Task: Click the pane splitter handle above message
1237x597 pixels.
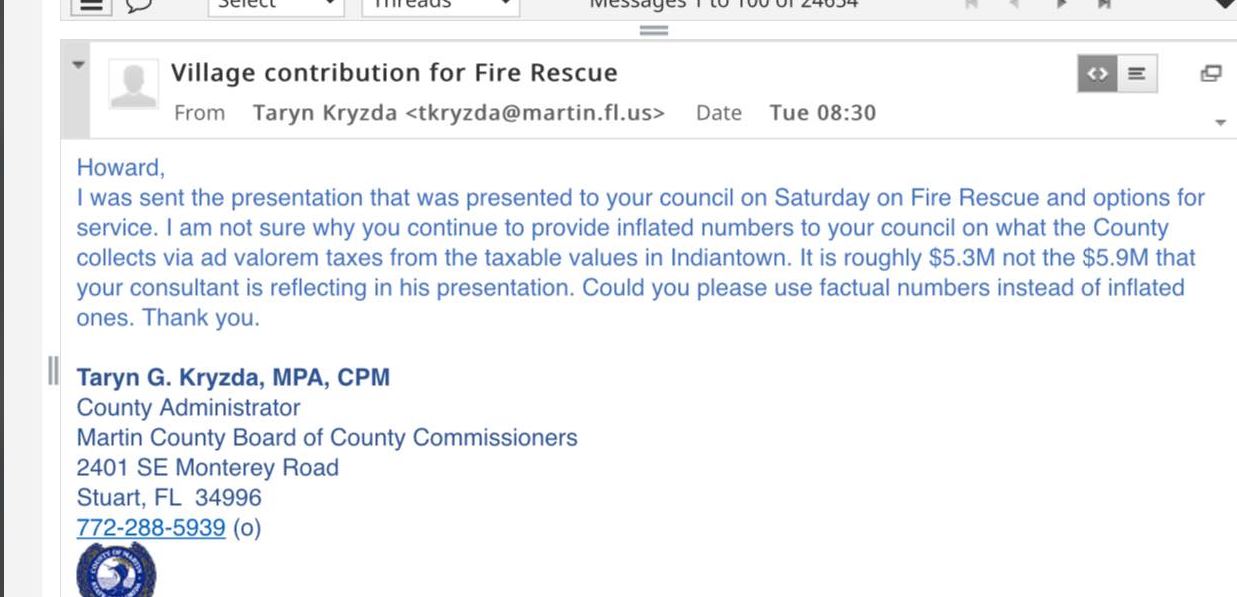Action: pos(653,30)
